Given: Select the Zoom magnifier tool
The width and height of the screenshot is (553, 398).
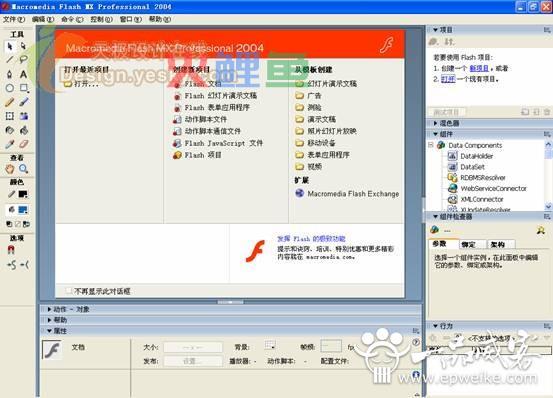Looking at the screenshot, I should pyautogui.click(x=24, y=169).
